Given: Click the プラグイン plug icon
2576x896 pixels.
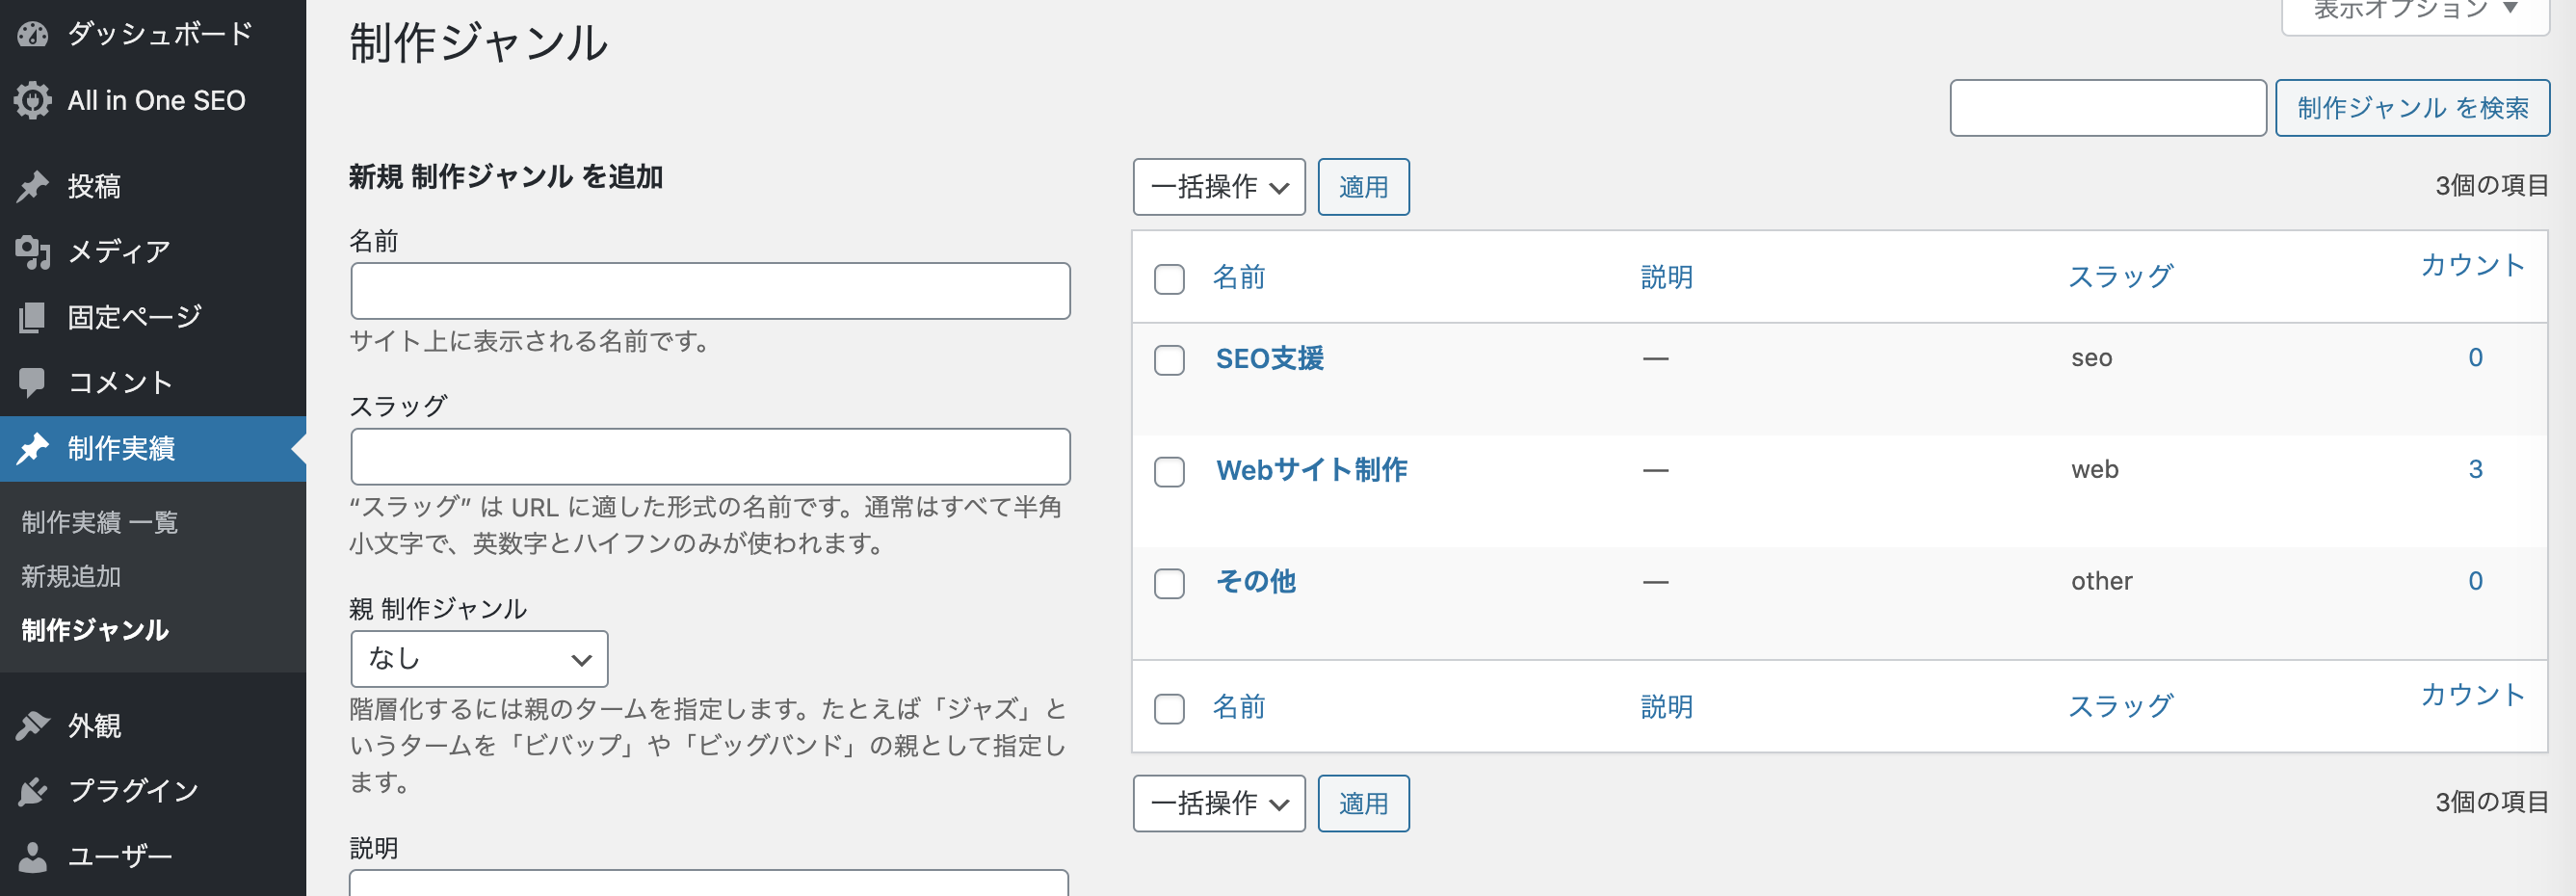Looking at the screenshot, I should tap(32, 791).
